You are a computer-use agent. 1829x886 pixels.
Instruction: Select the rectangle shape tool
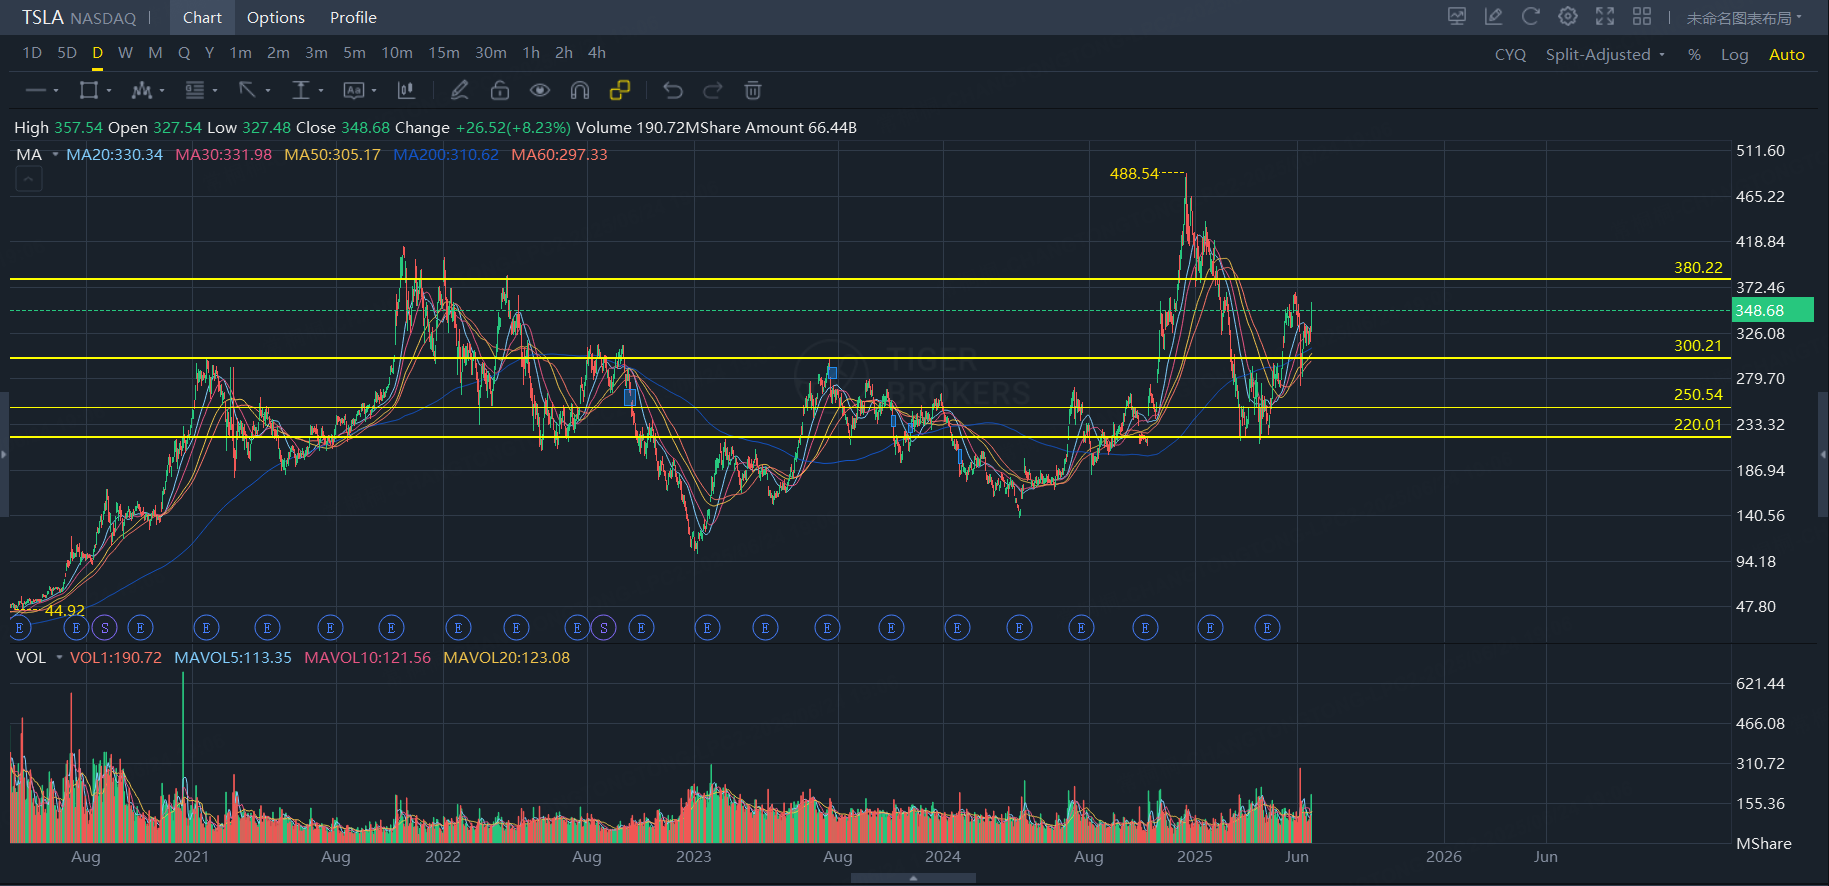pyautogui.click(x=89, y=91)
